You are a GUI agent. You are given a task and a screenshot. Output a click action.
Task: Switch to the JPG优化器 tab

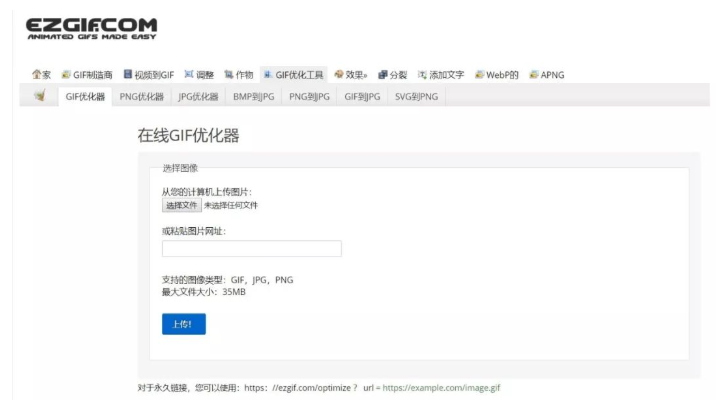click(x=198, y=97)
